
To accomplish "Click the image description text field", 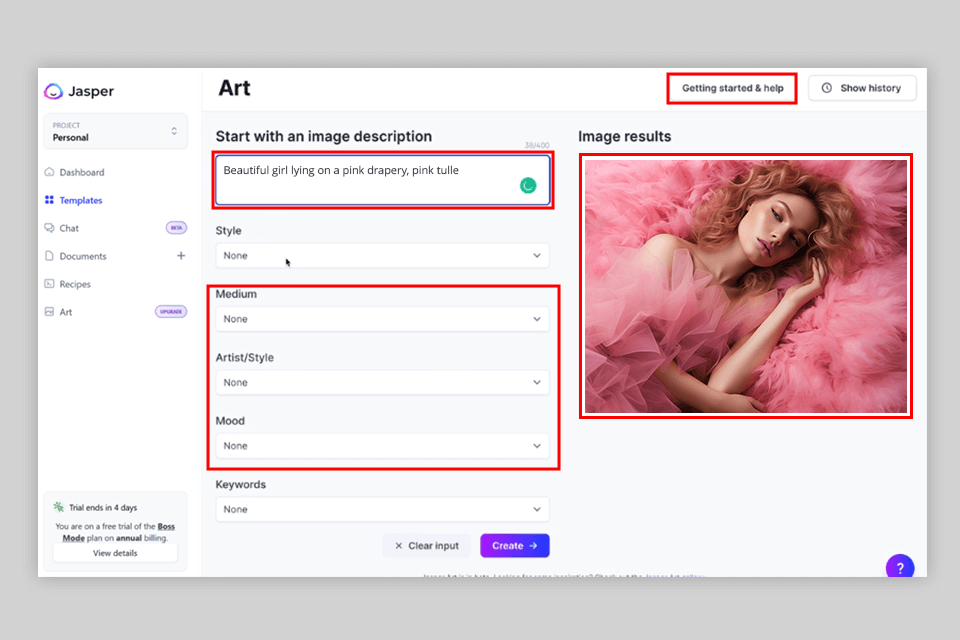I will point(383,180).
